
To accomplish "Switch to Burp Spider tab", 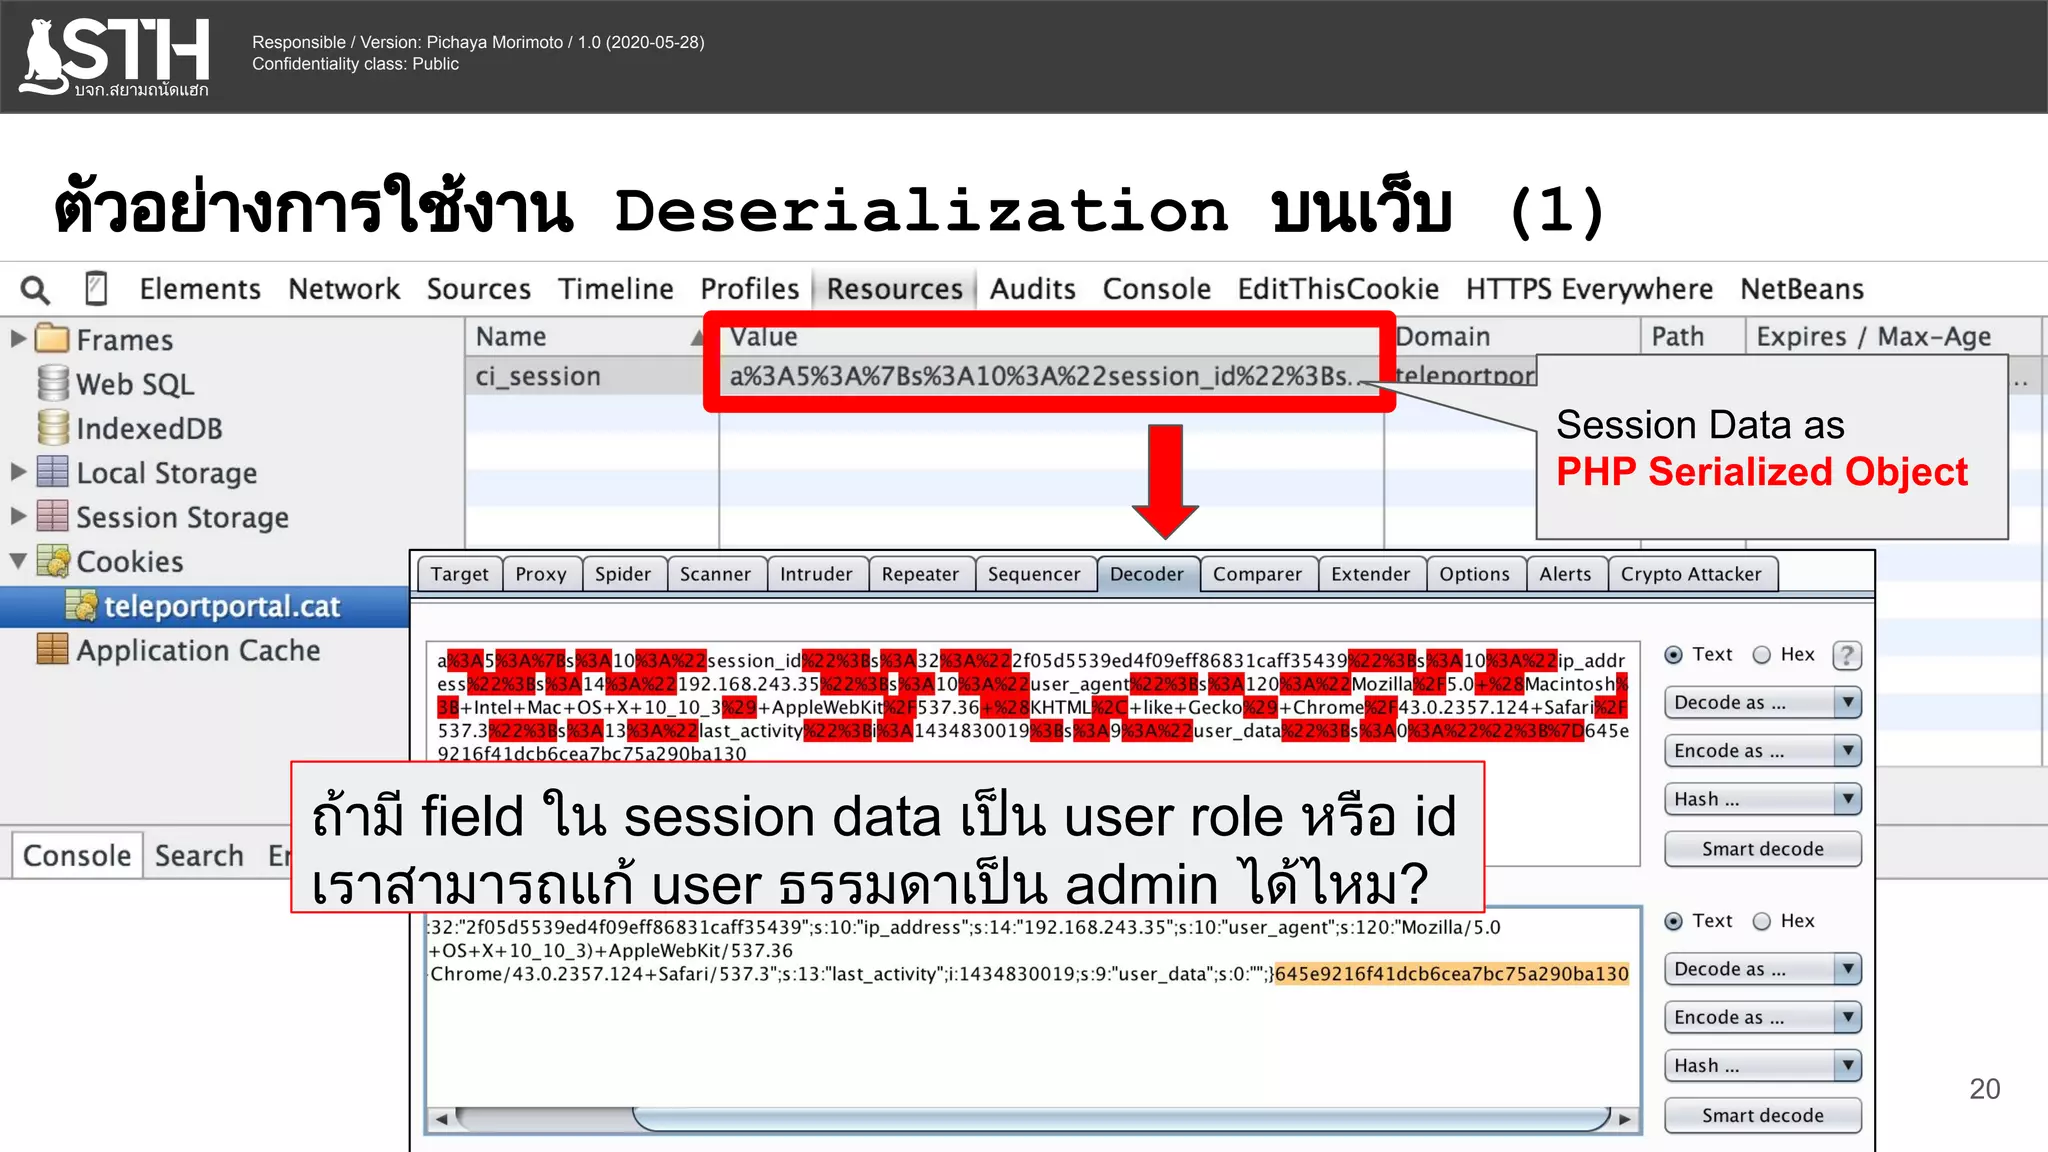I will pyautogui.click(x=623, y=574).
